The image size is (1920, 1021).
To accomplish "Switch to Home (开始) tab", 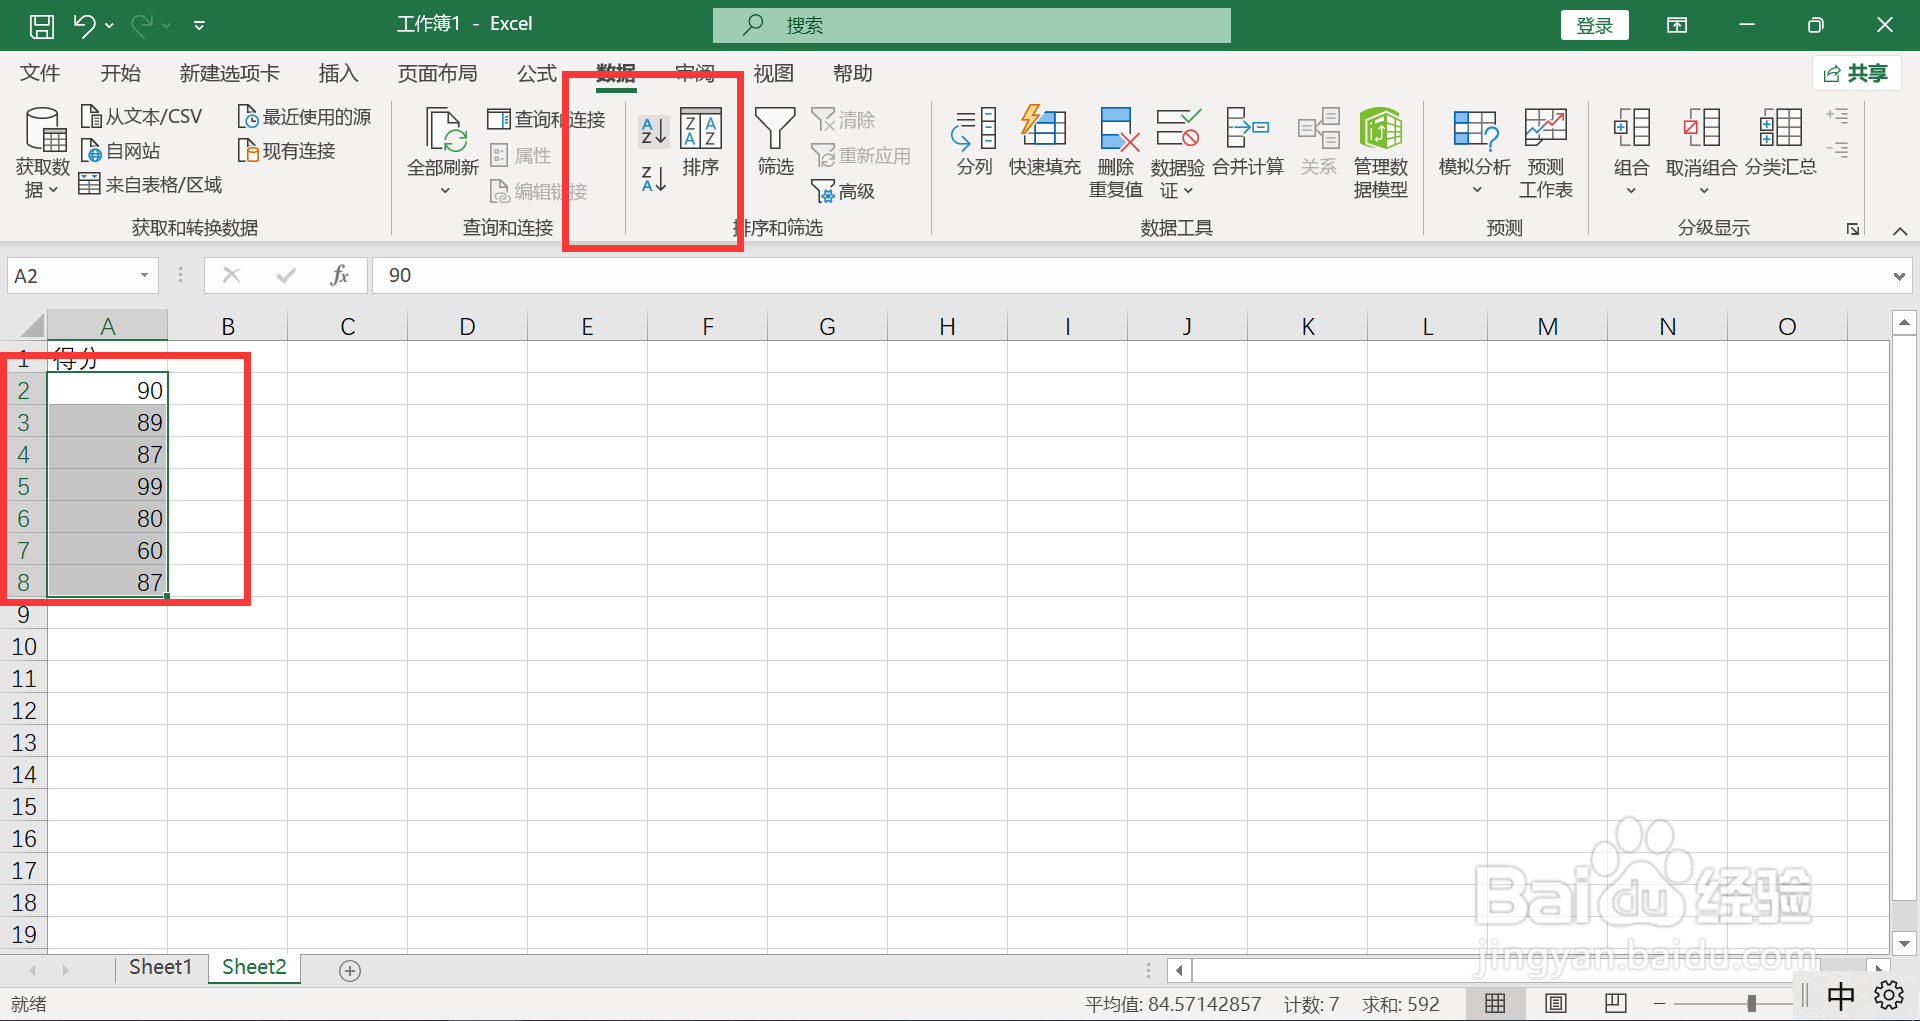I will click(121, 73).
